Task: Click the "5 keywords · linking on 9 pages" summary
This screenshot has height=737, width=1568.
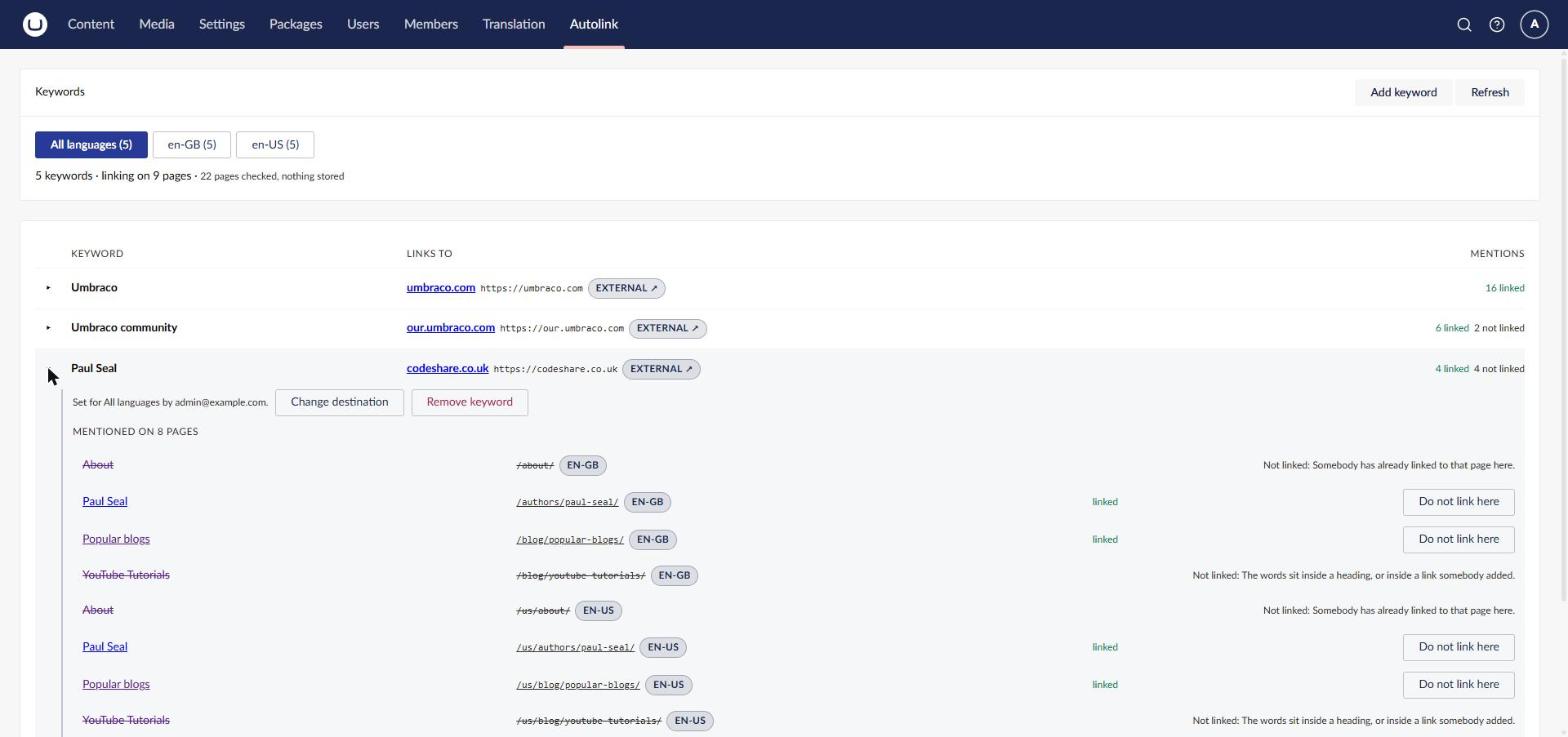Action: [113, 176]
